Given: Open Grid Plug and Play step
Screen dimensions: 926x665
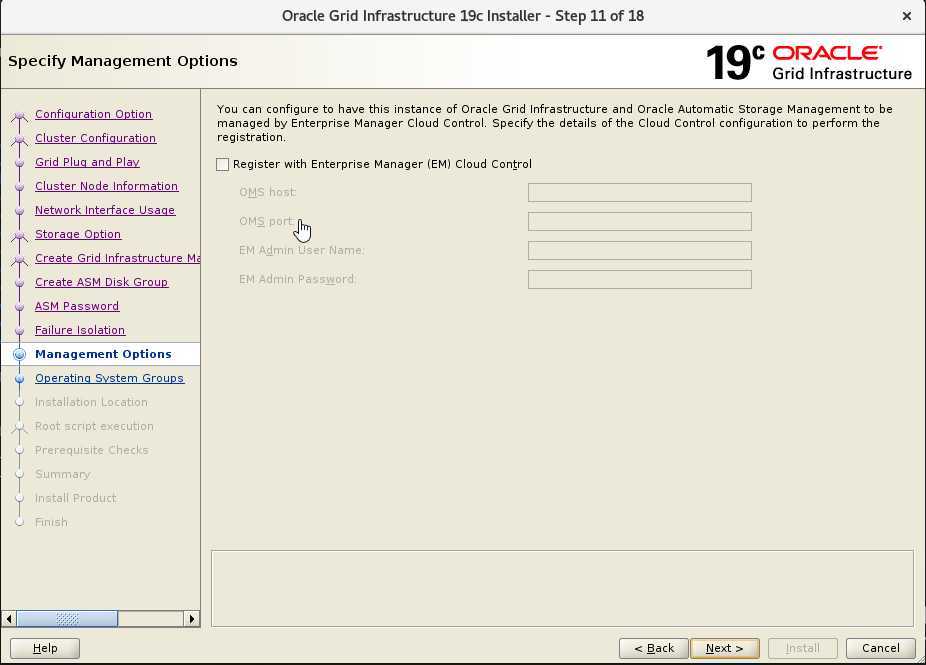Looking at the screenshot, I should pos(87,162).
